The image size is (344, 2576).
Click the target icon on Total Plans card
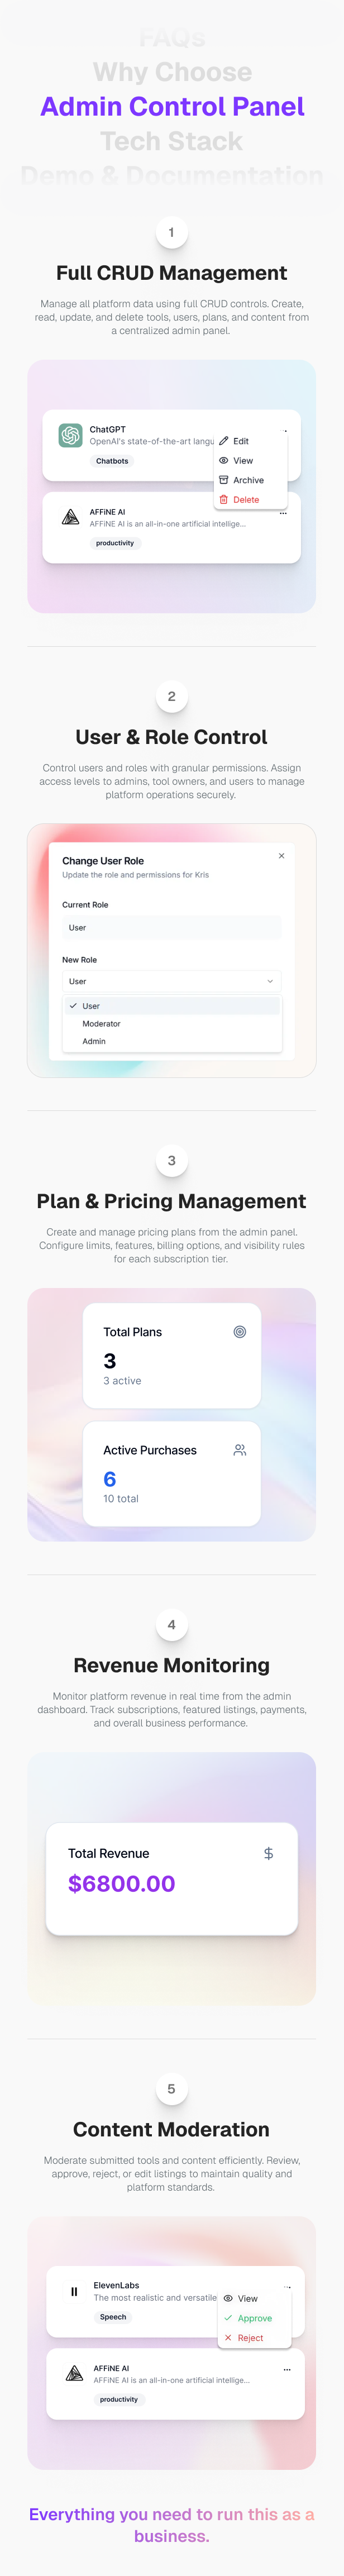[x=240, y=1332]
